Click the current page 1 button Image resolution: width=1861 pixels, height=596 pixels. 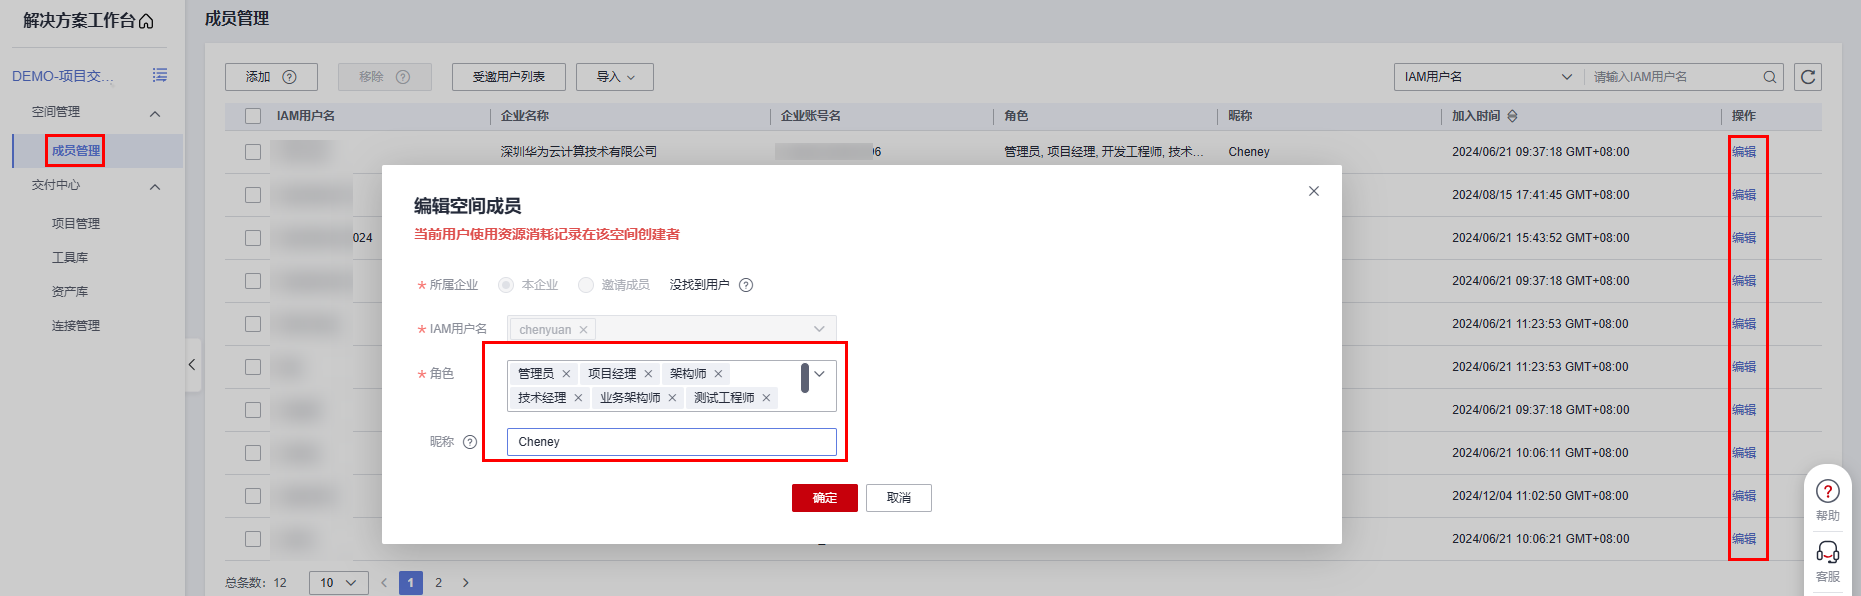click(x=410, y=583)
